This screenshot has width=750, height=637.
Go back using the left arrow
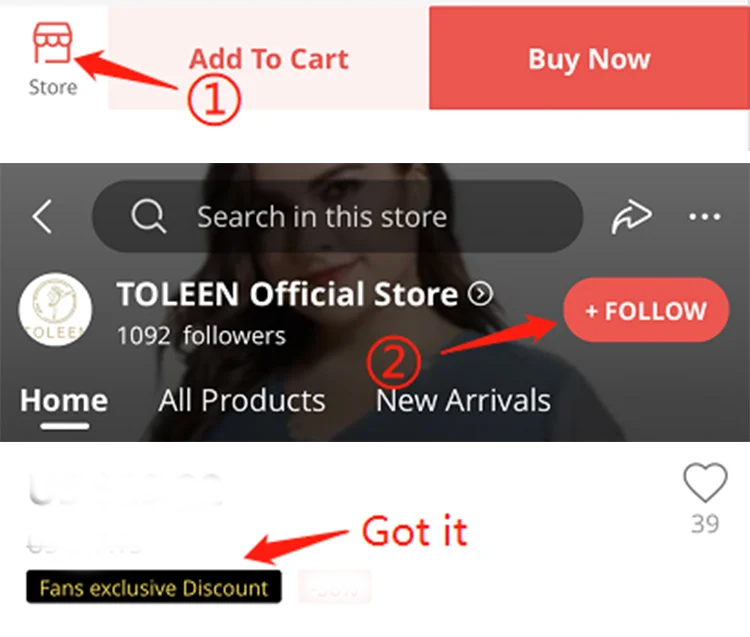pos(42,217)
